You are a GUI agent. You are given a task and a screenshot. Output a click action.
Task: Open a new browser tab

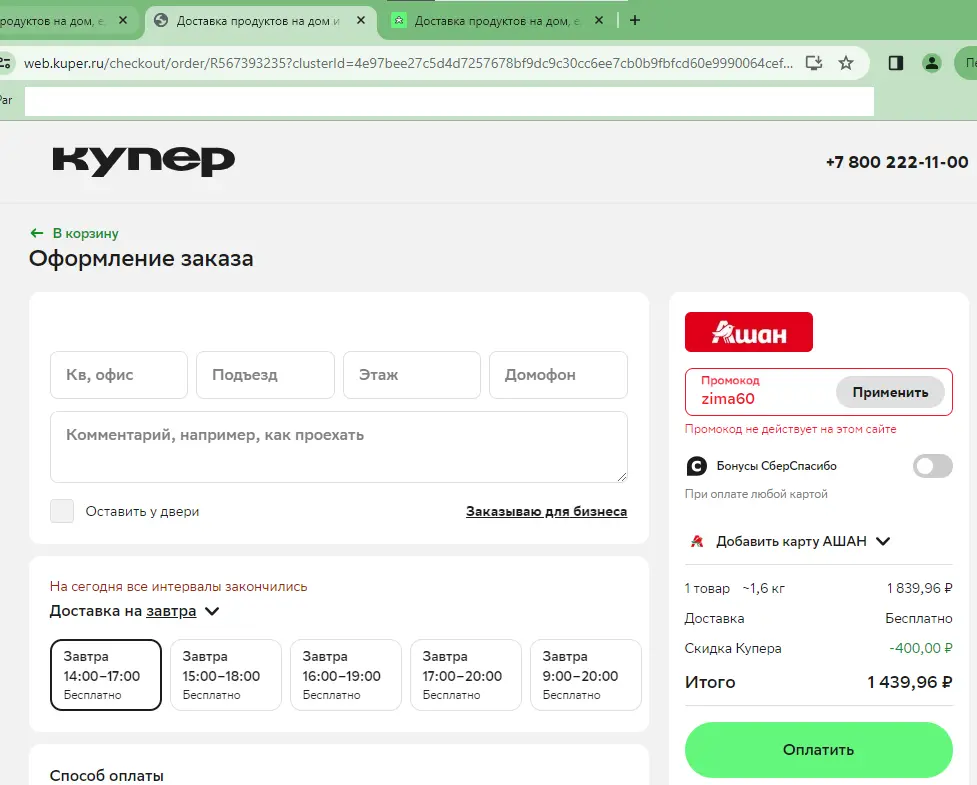[635, 21]
